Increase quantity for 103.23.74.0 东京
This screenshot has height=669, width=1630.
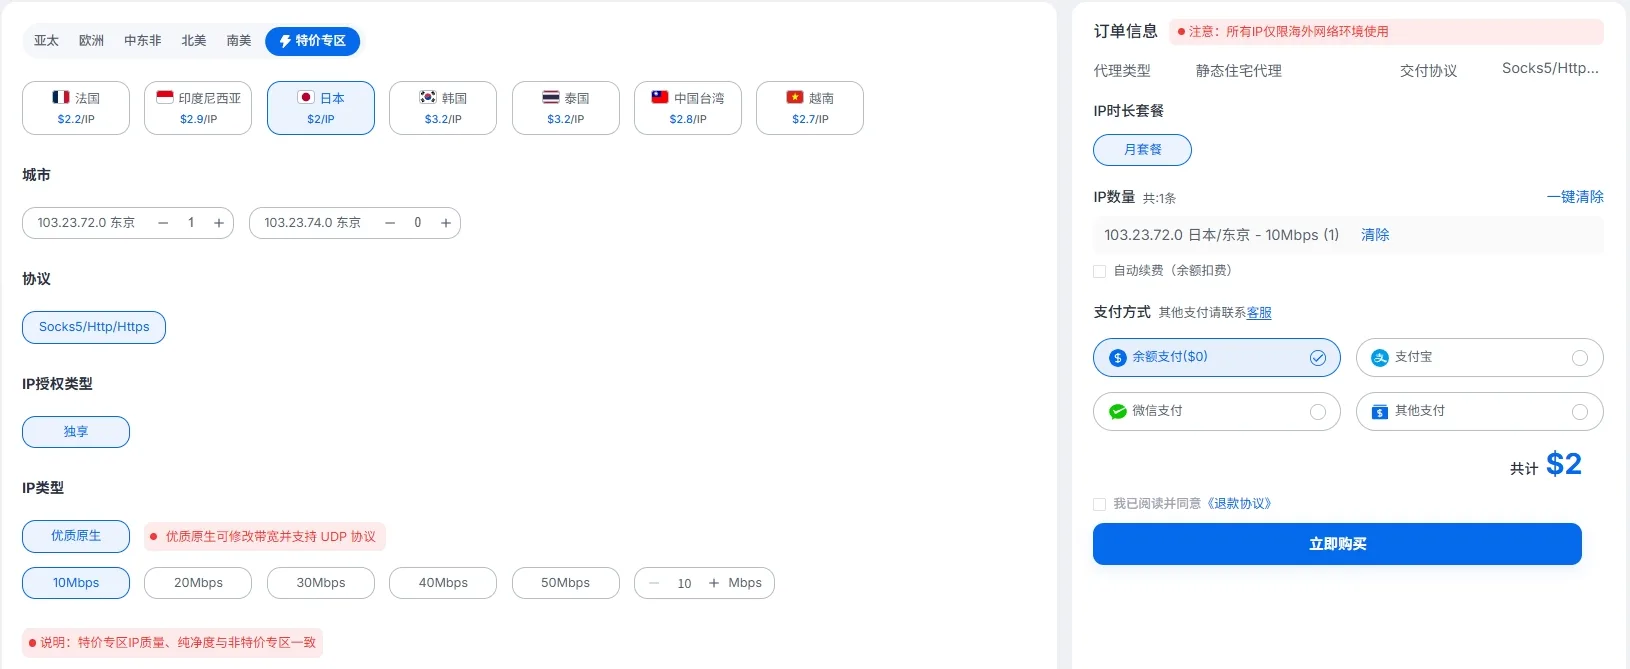point(446,223)
